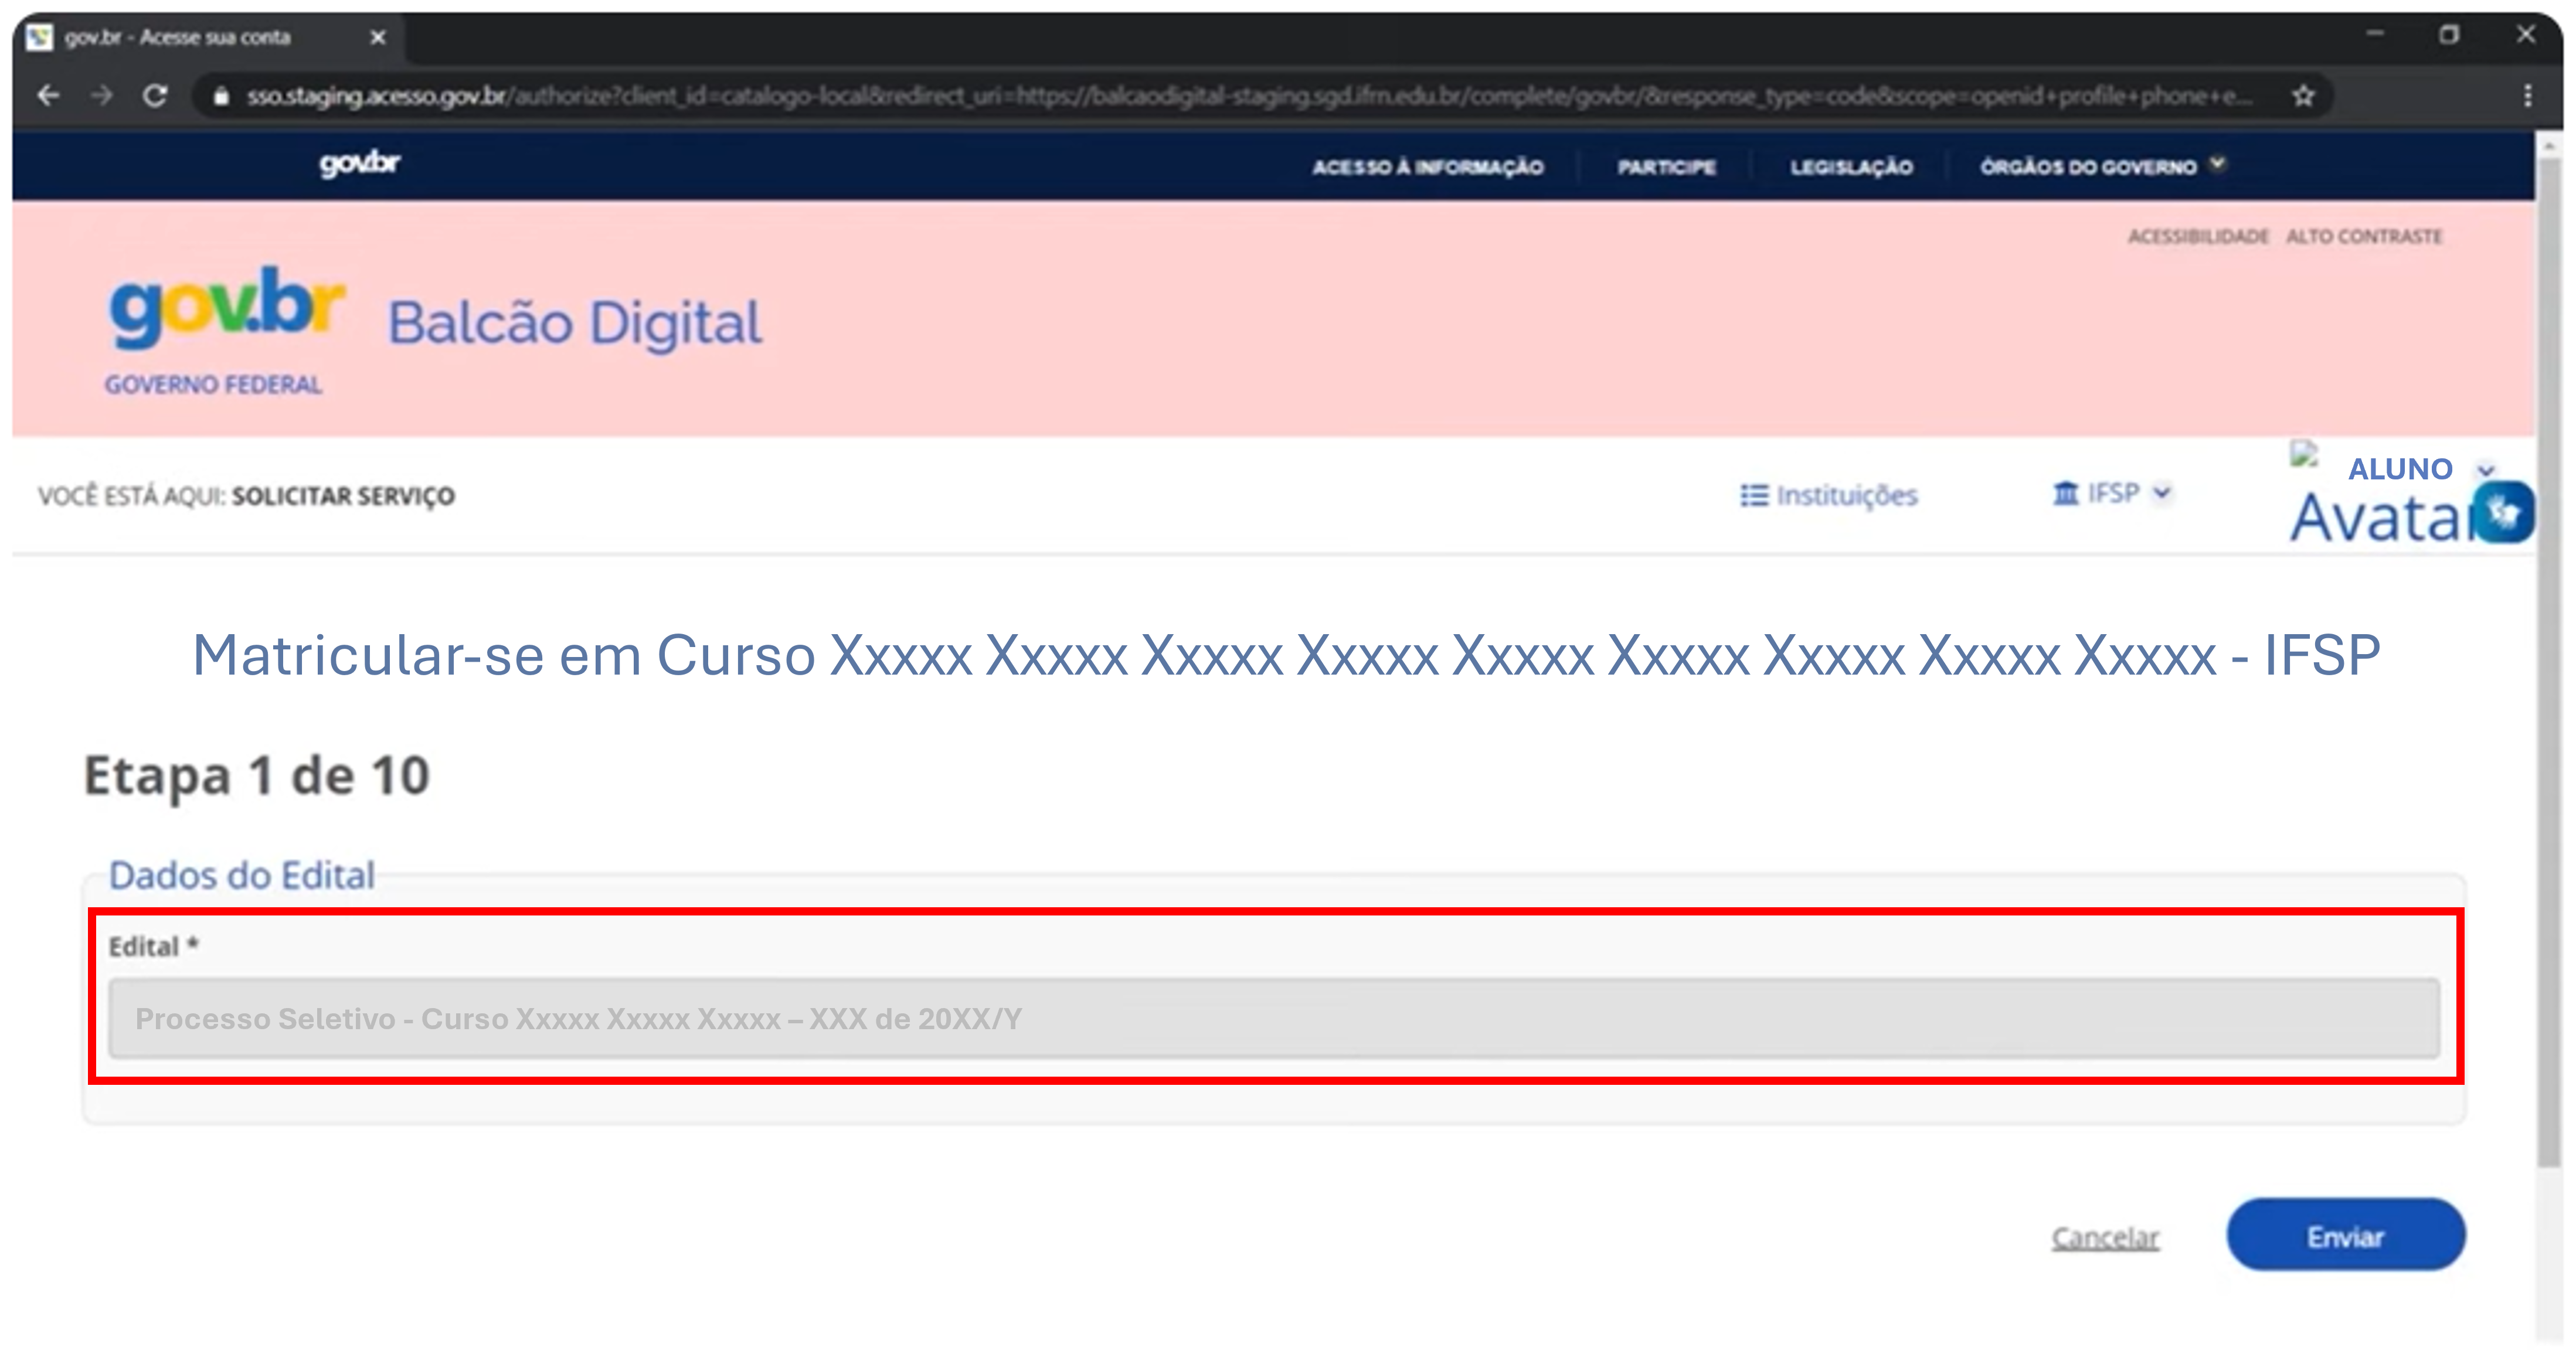Viewport: 2576px width, 1365px height.
Task: Reload the page with refresh icon
Action: (x=155, y=96)
